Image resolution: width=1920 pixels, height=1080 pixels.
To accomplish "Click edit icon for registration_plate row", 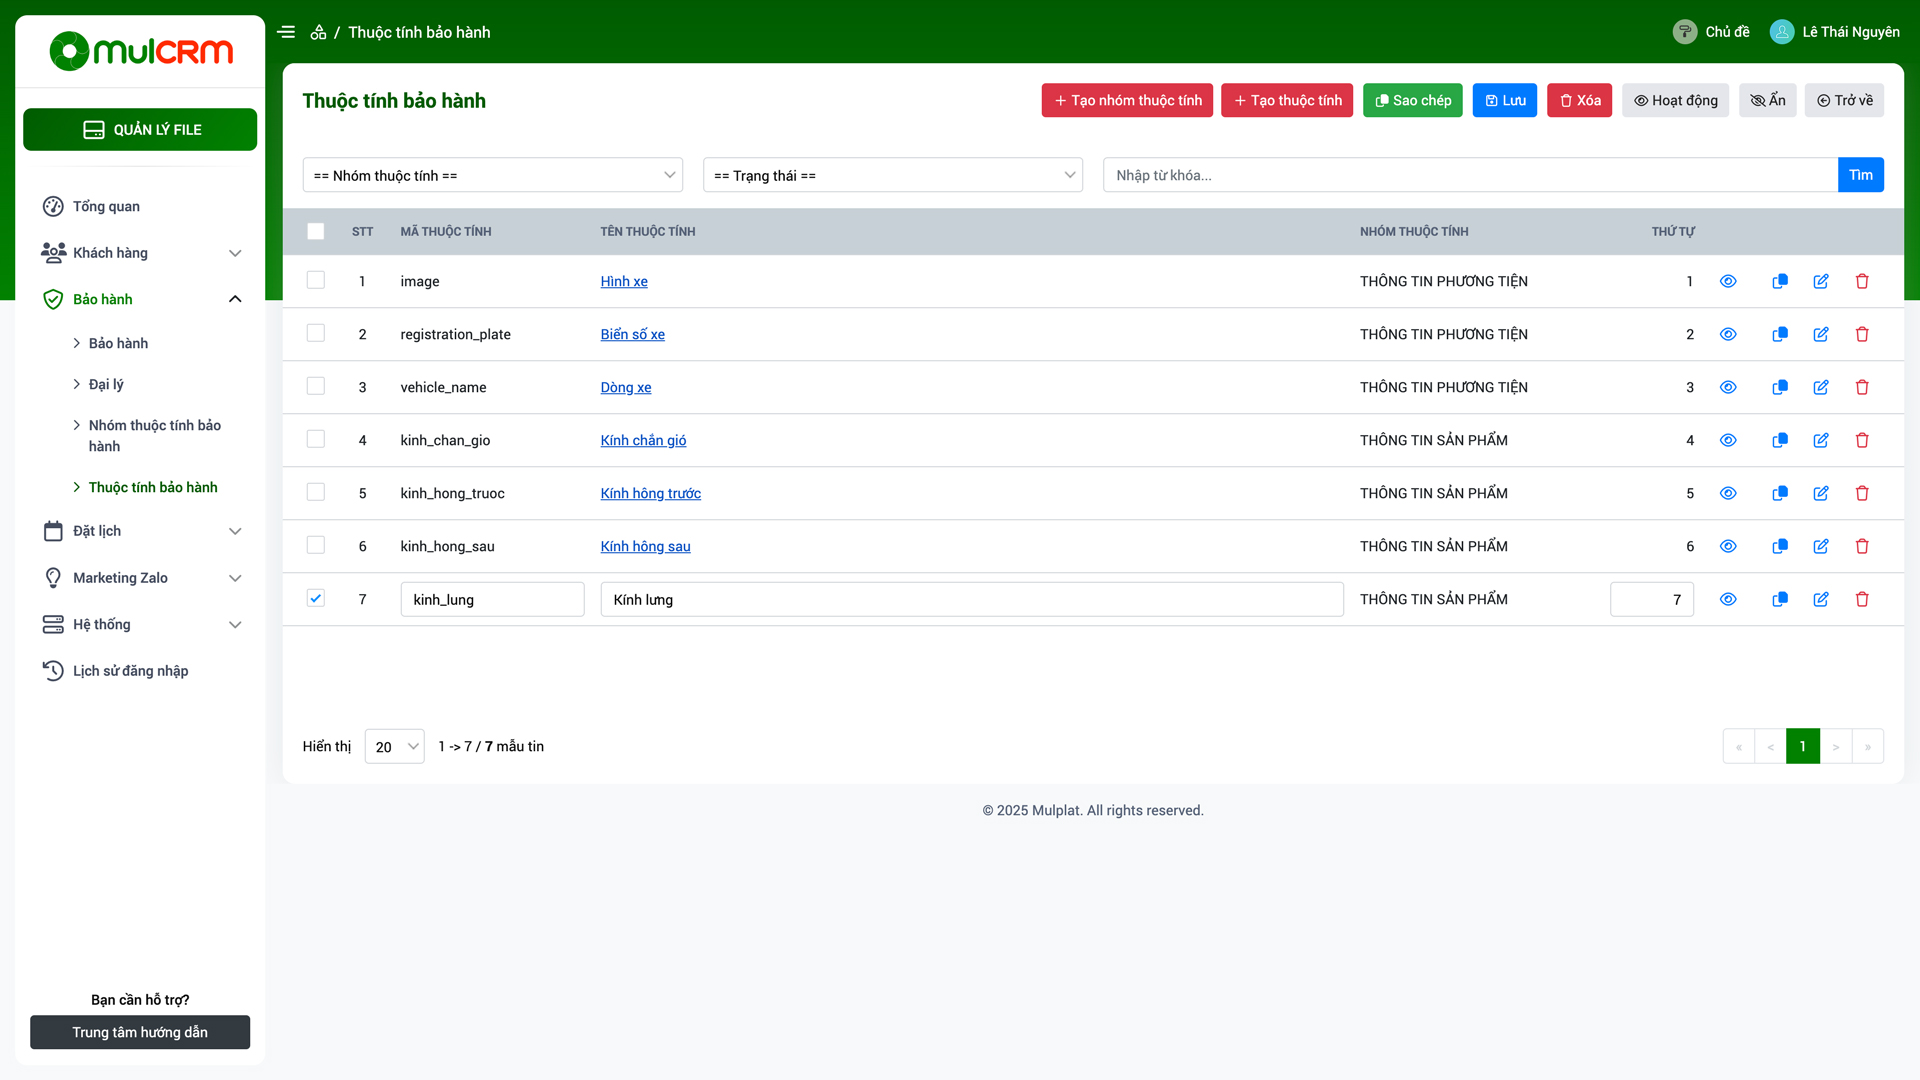I will point(1821,335).
